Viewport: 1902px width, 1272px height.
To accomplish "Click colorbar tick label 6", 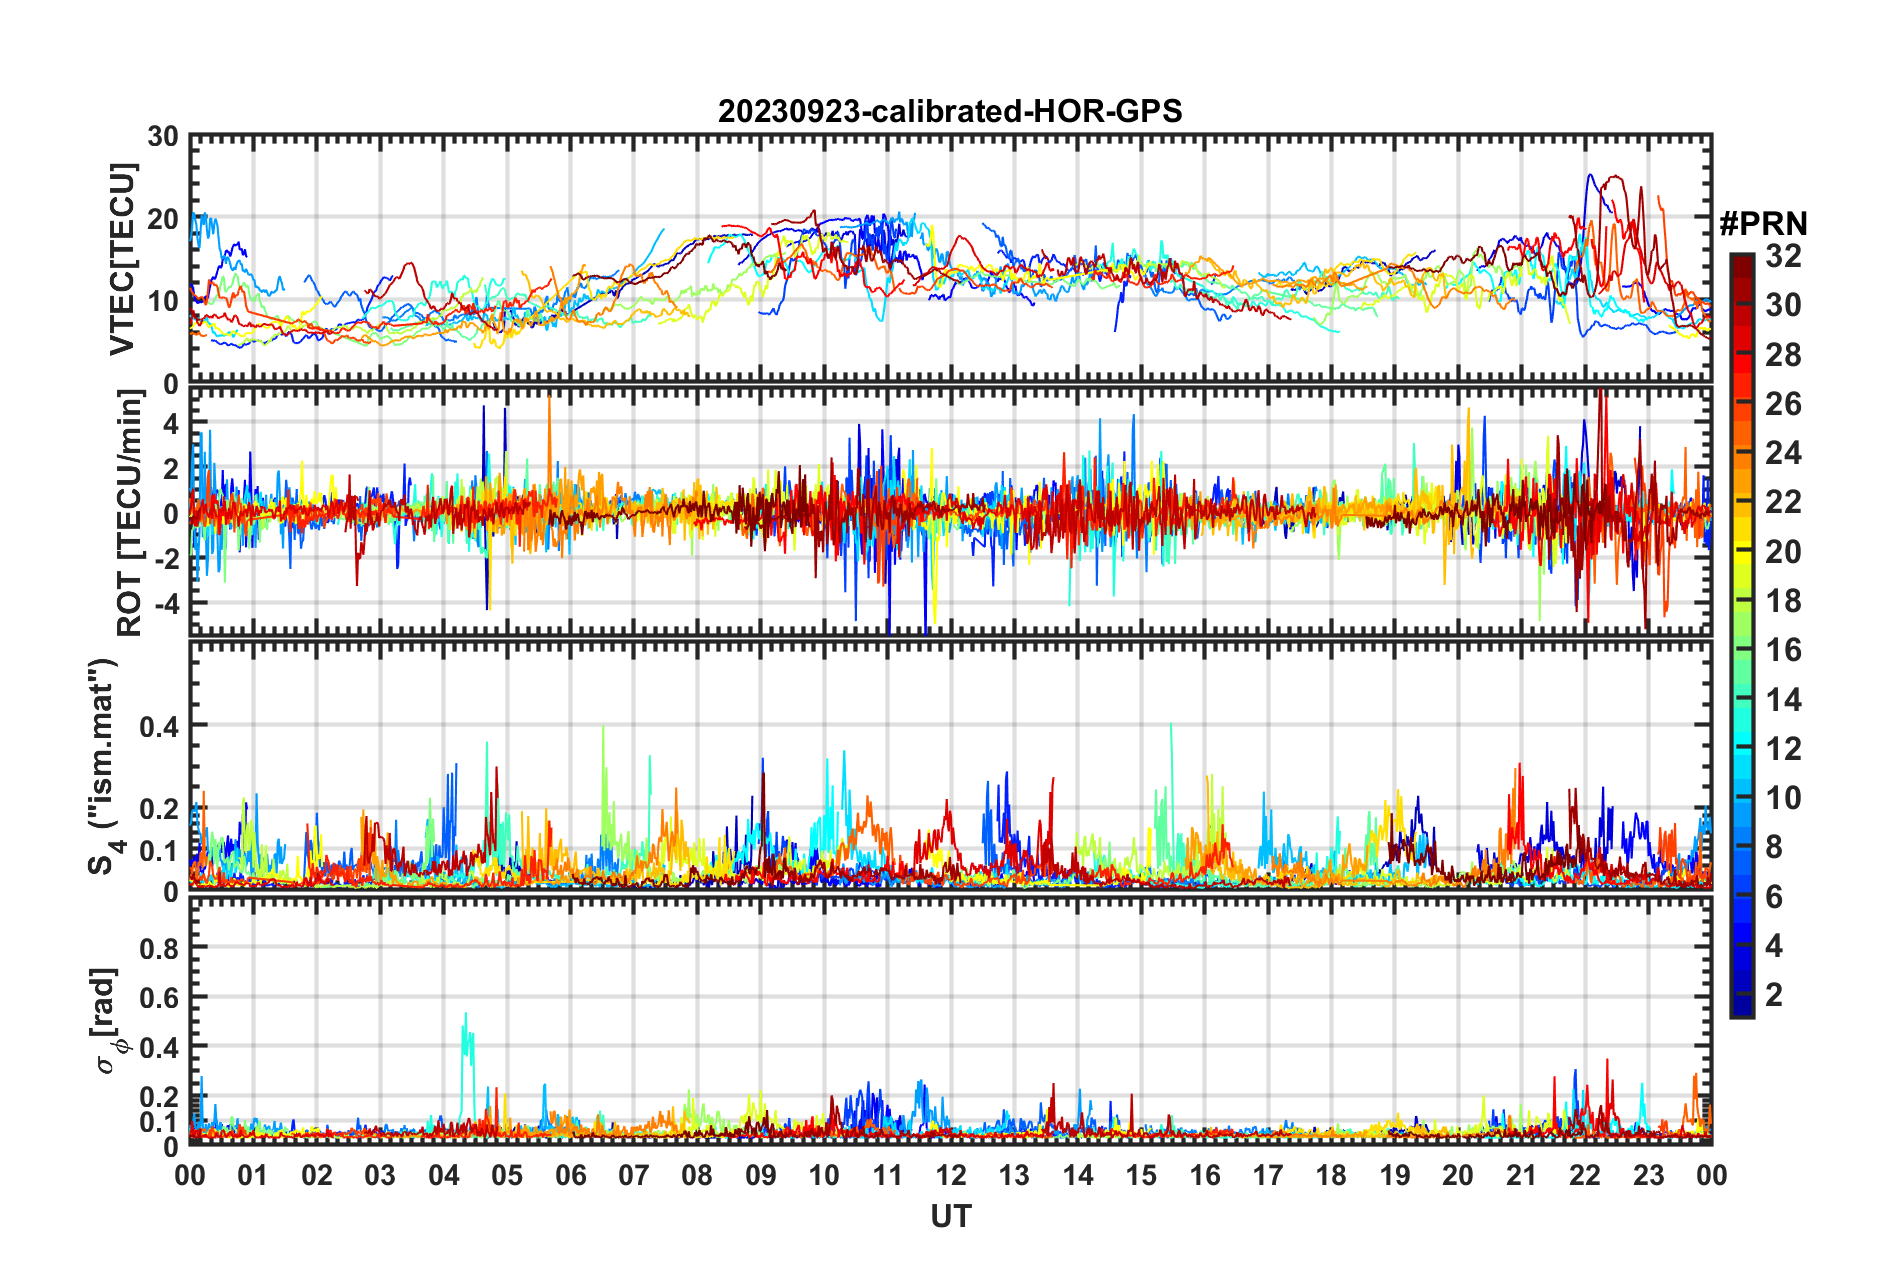I will click(x=1774, y=897).
